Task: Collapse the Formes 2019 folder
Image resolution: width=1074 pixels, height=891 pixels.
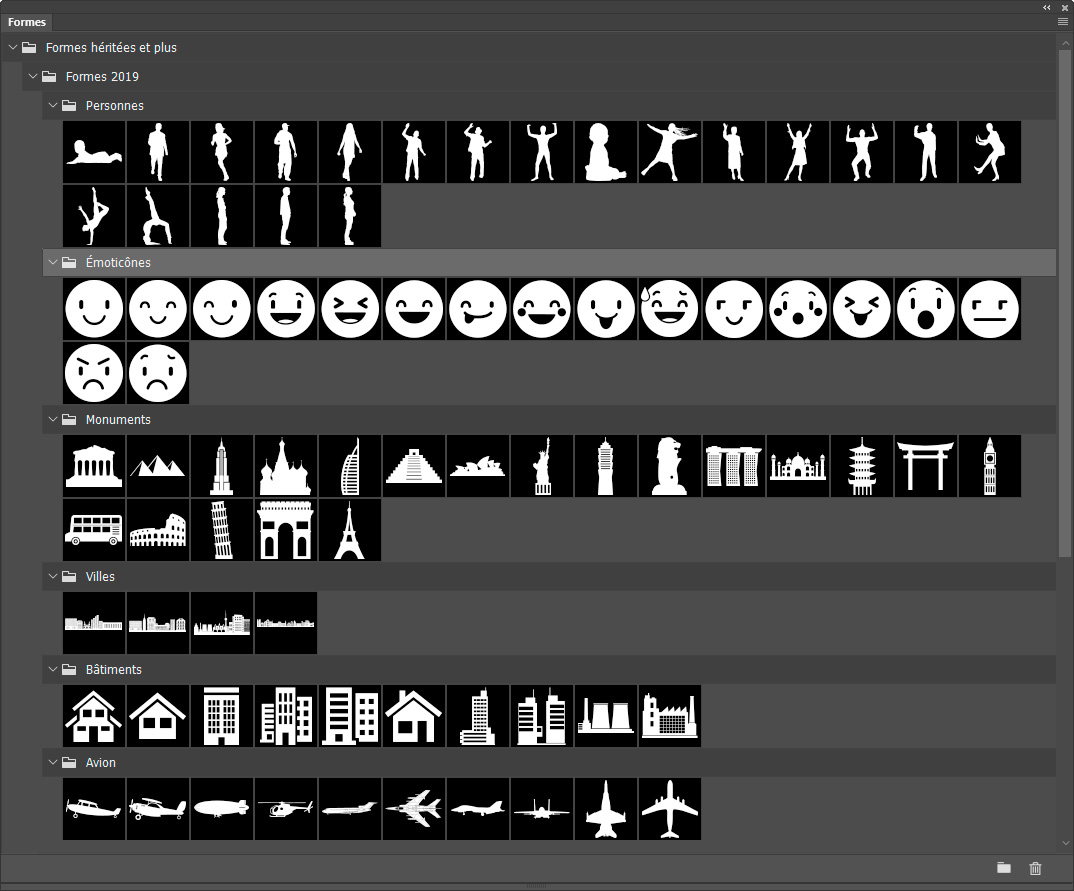Action: pos(34,76)
